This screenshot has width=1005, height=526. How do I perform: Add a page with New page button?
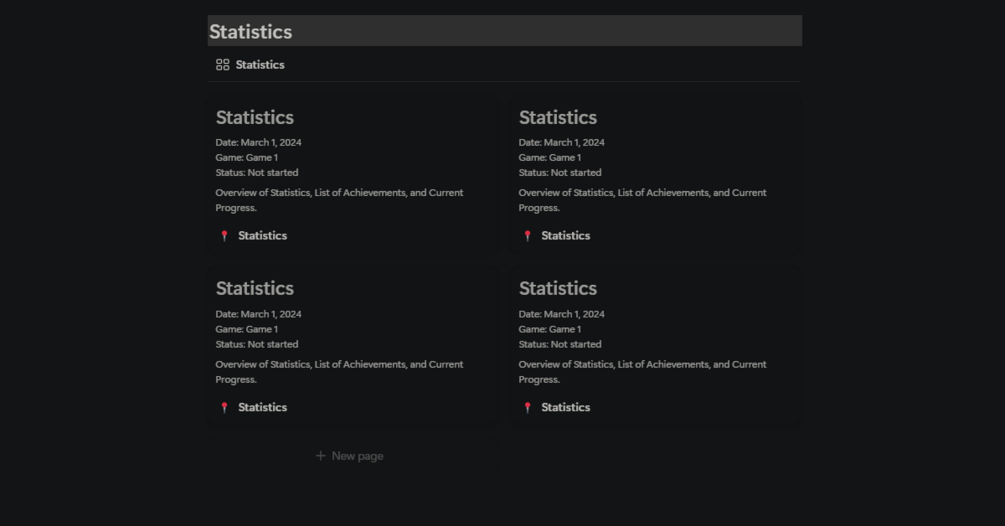(x=357, y=456)
